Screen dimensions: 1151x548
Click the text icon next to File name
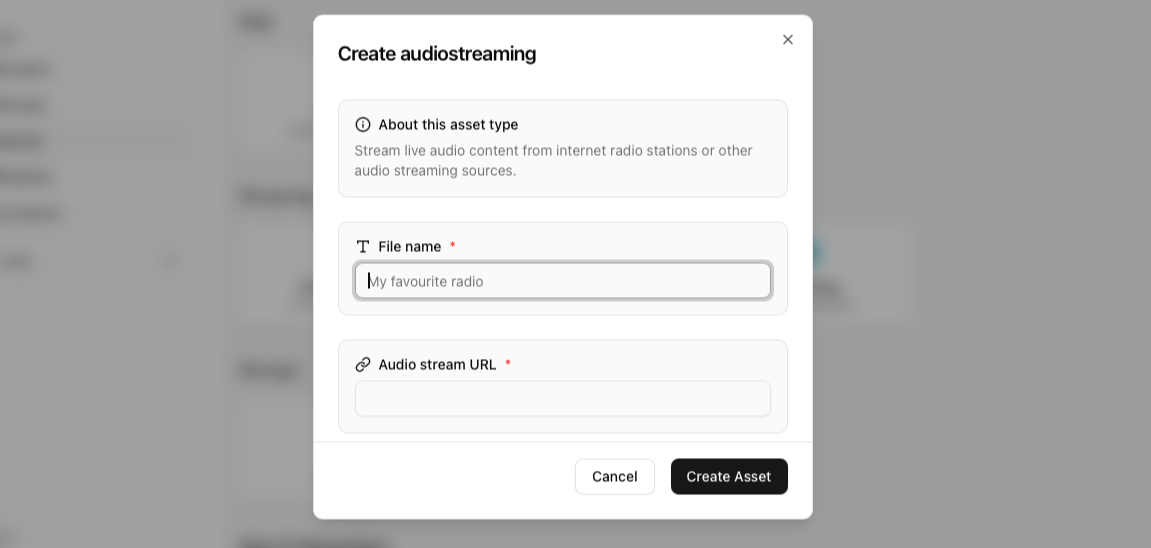tap(363, 247)
